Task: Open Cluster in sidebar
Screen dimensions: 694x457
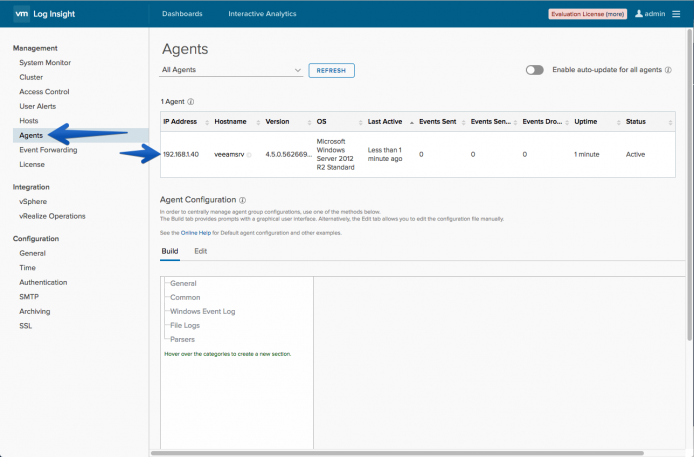Action: pos(31,77)
